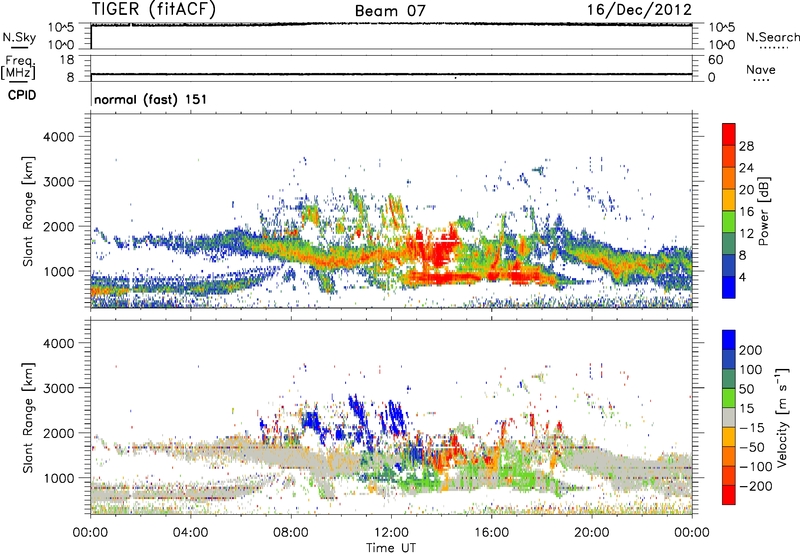Click the plot title 'TIGER (fitACF)'
This screenshot has height=554, width=800.
(x=154, y=9)
